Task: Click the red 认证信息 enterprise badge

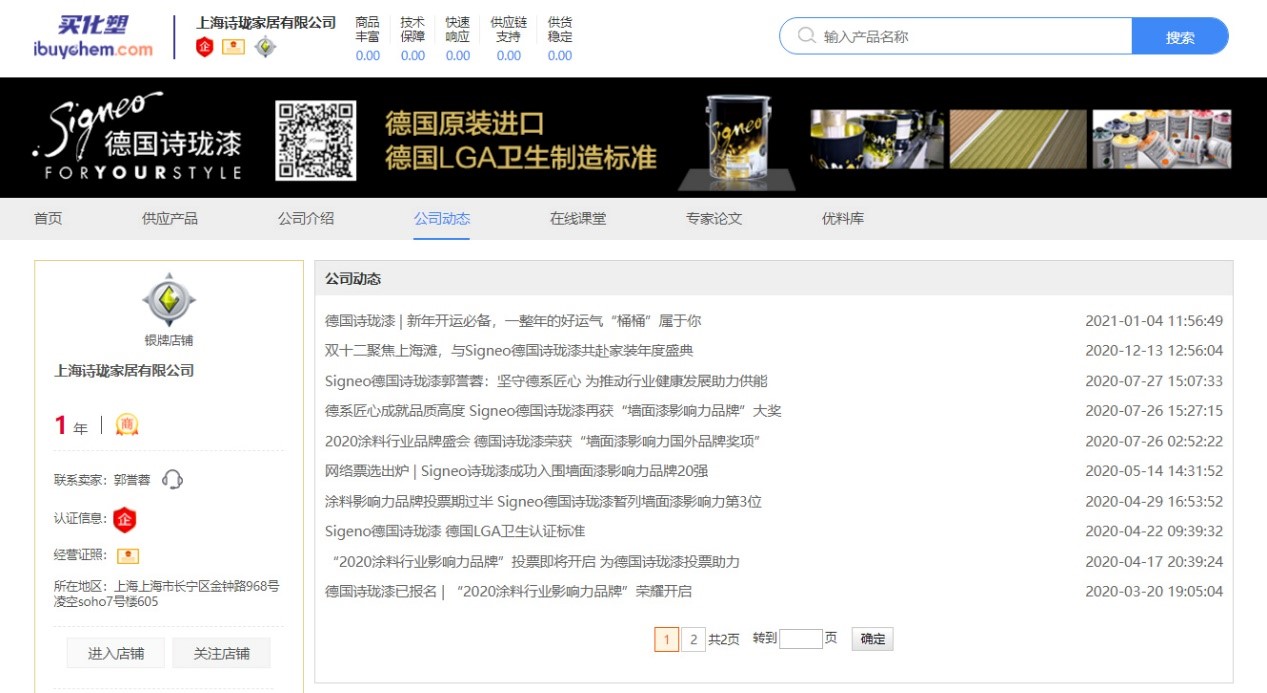Action: coord(124,519)
